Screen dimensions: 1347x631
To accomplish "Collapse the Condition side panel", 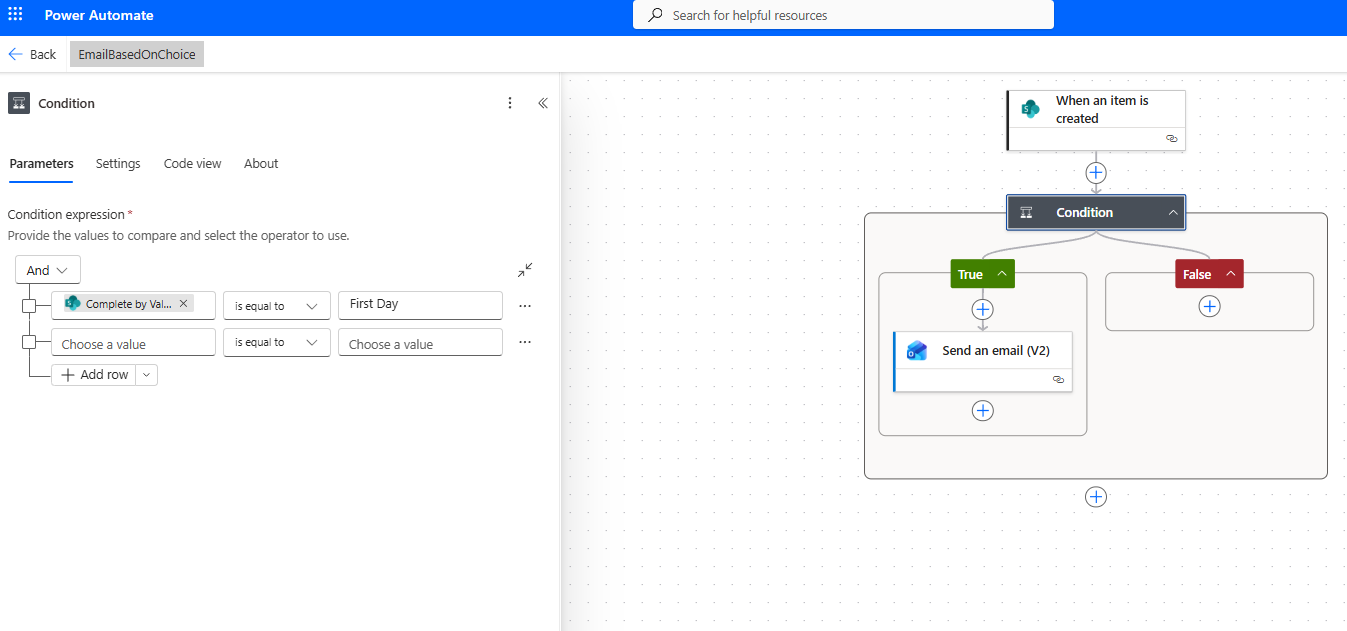I will [543, 103].
